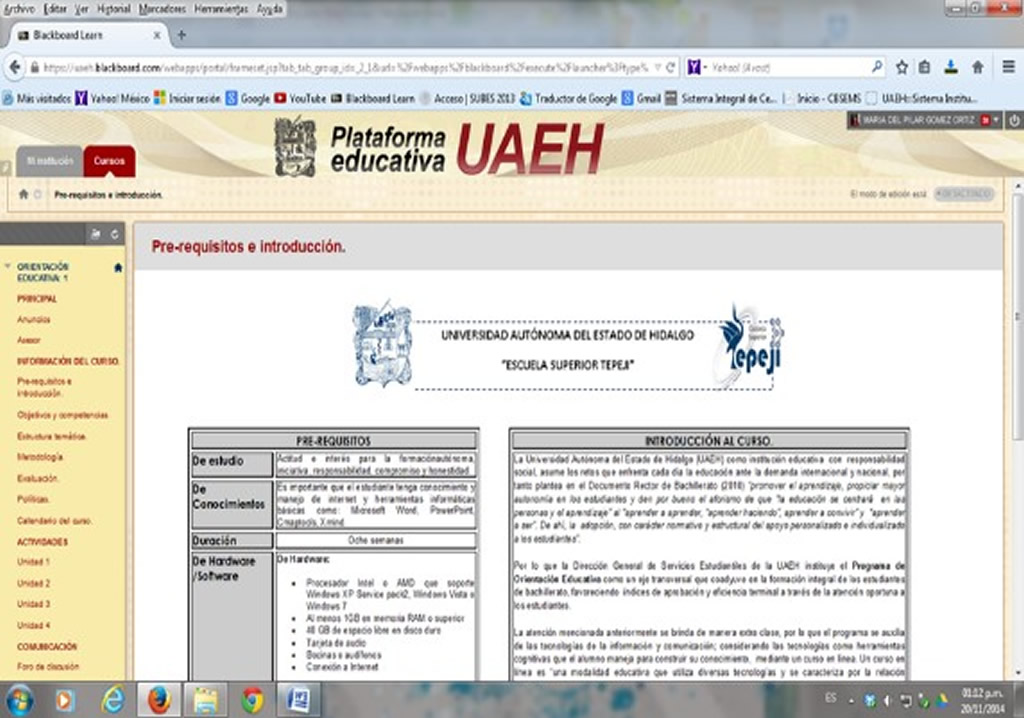Toggle the edit mode switch showing DESACTIVADO
This screenshot has width=1024, height=718.
[964, 194]
